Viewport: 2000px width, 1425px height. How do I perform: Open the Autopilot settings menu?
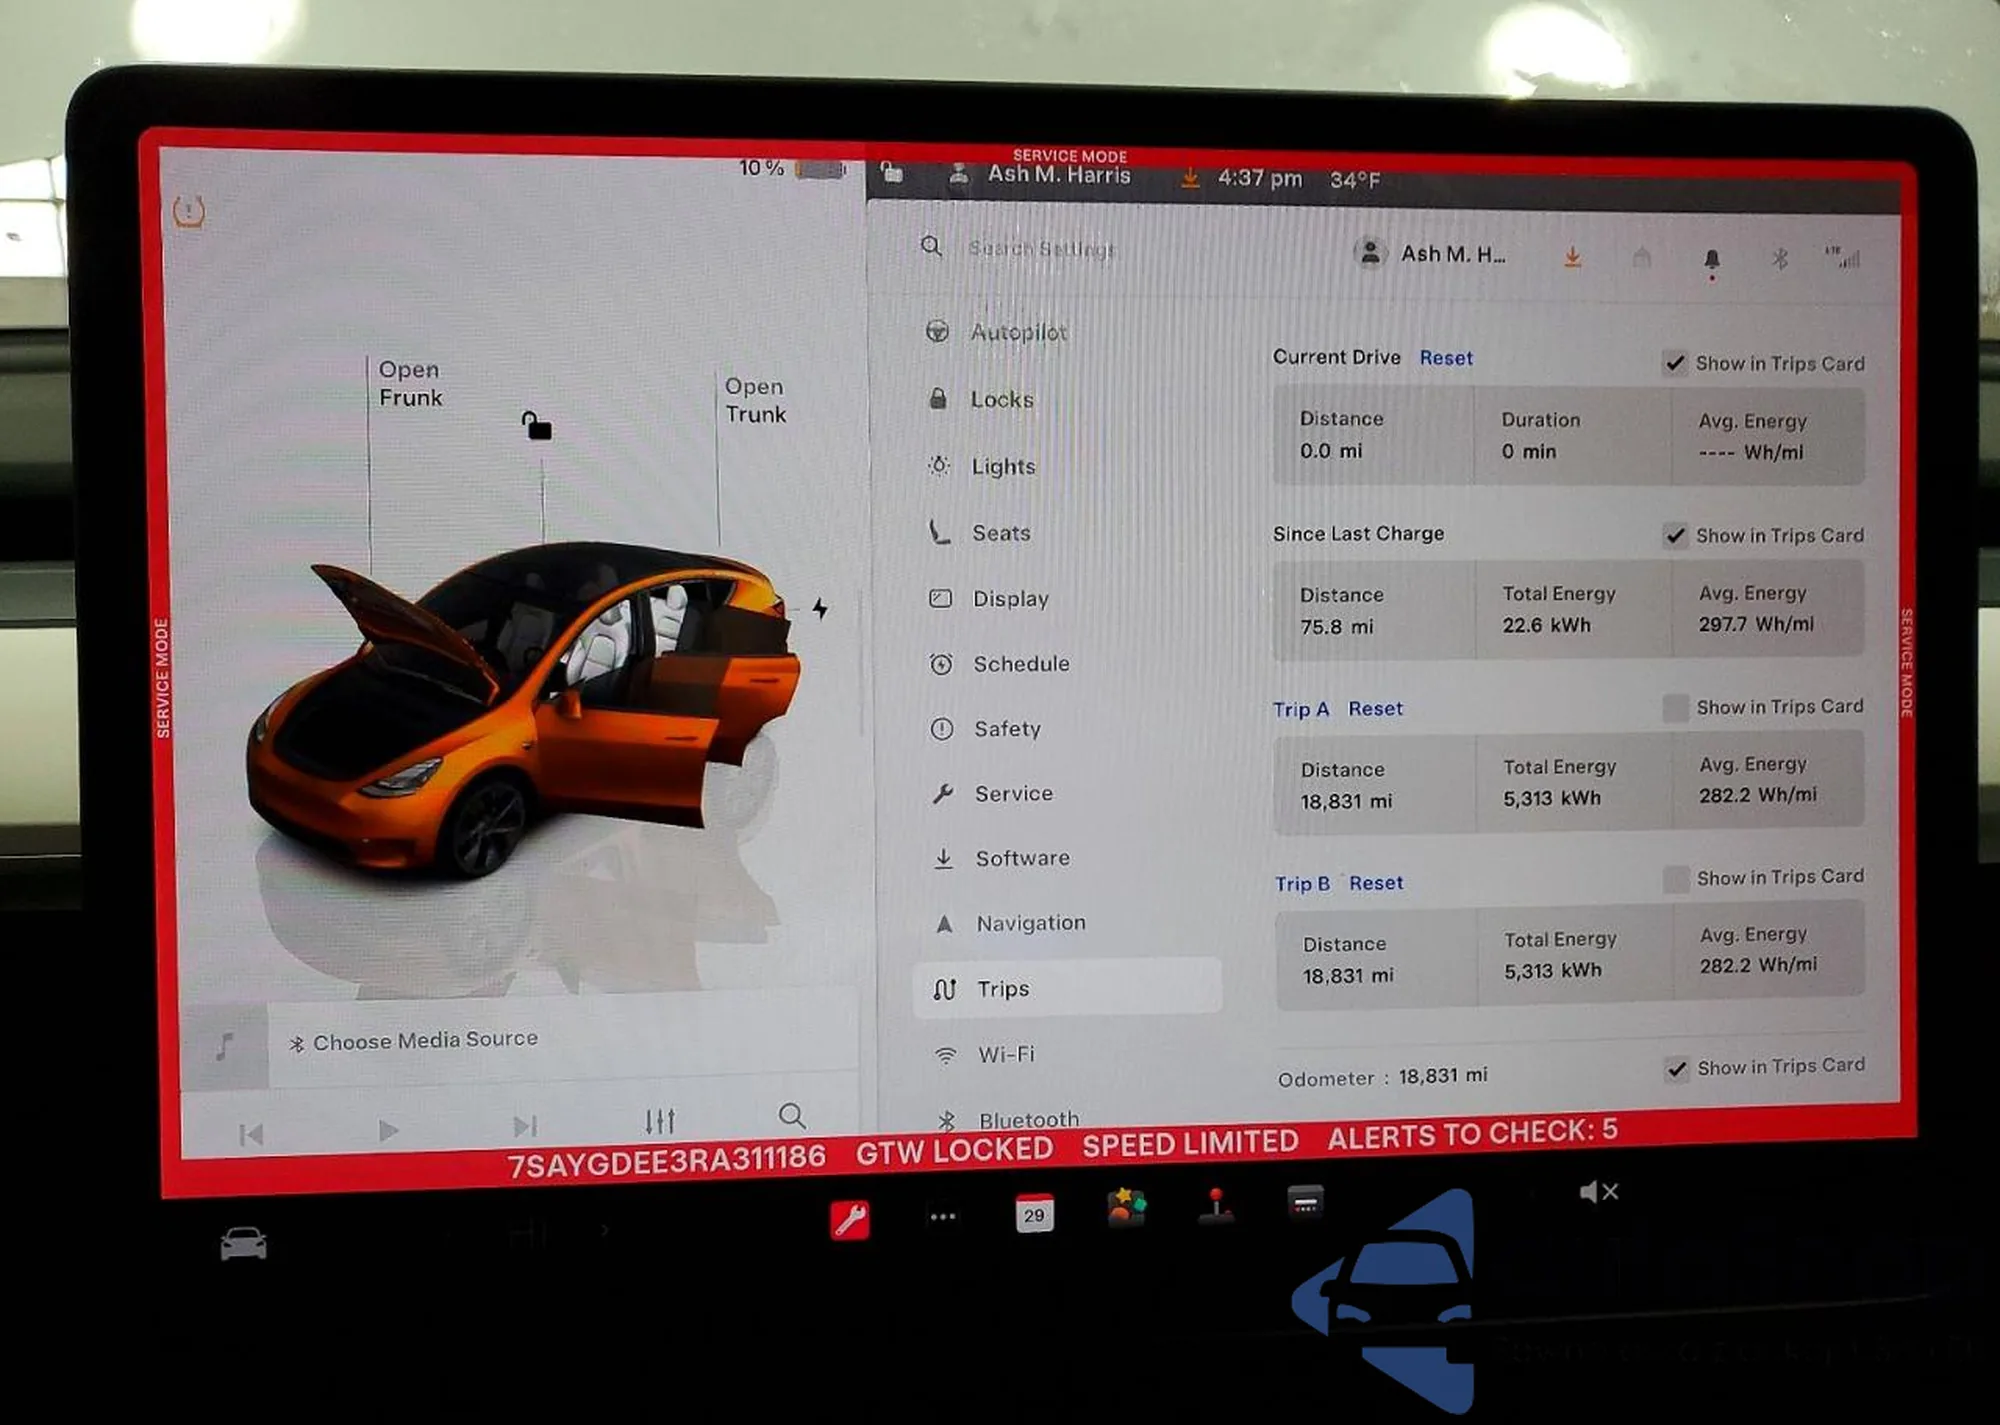pyautogui.click(x=1018, y=332)
